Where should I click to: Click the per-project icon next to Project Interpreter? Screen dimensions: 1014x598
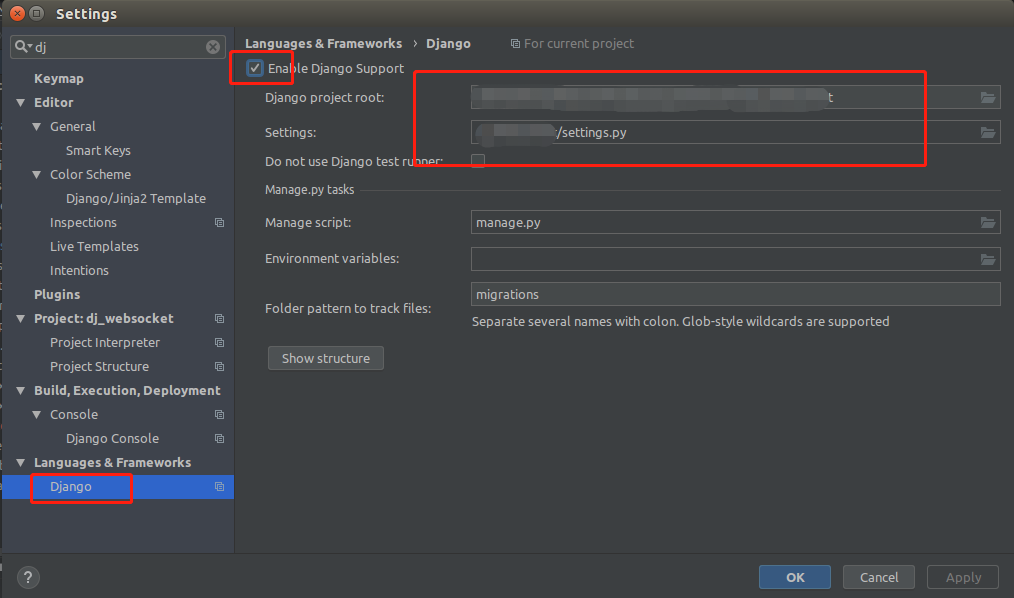pyautogui.click(x=217, y=342)
